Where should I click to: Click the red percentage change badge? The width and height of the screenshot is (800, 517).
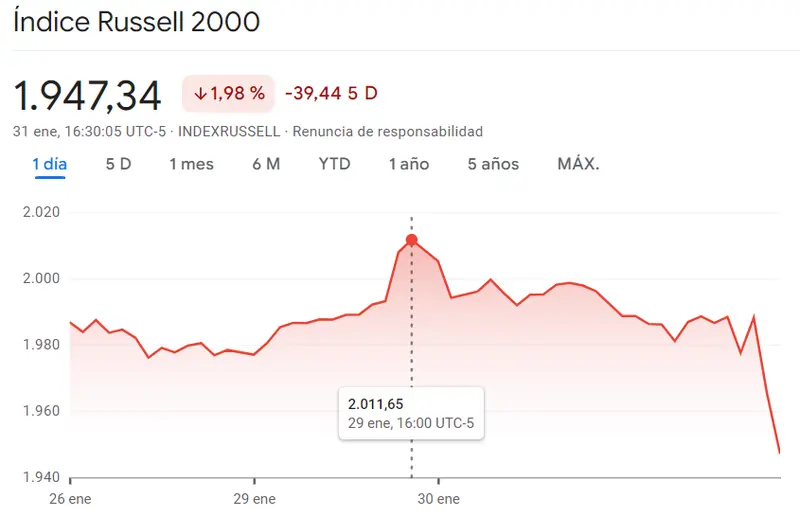228,94
